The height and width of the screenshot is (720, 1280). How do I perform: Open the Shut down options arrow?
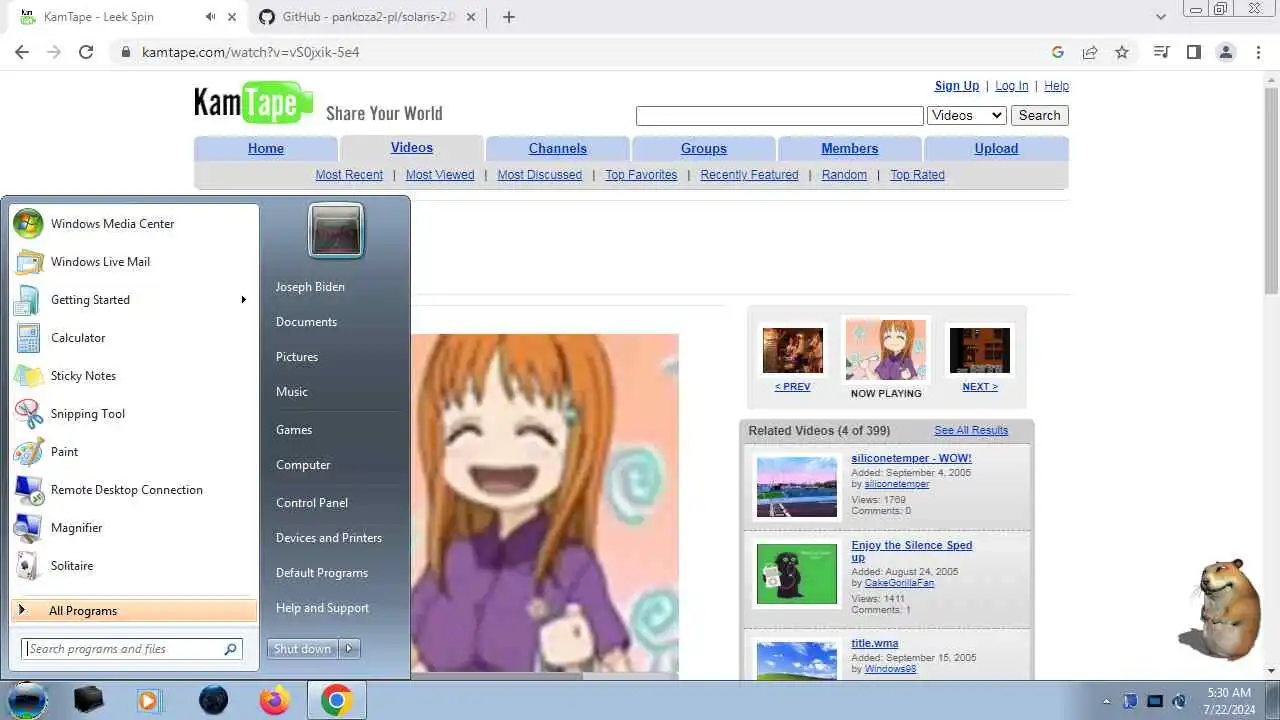[x=349, y=649]
